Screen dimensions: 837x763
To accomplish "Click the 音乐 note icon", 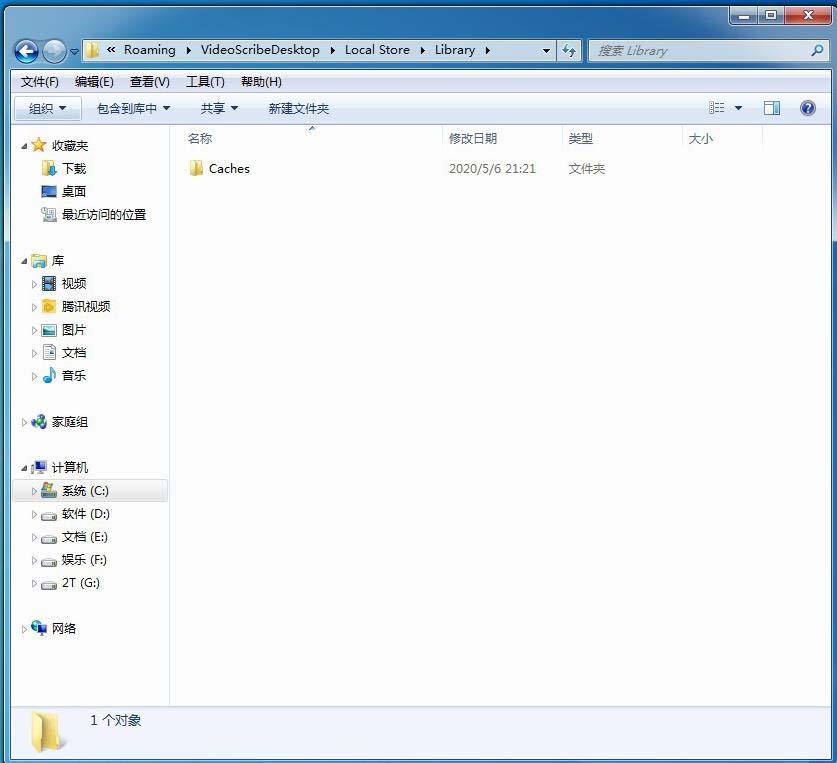I will [x=49, y=375].
